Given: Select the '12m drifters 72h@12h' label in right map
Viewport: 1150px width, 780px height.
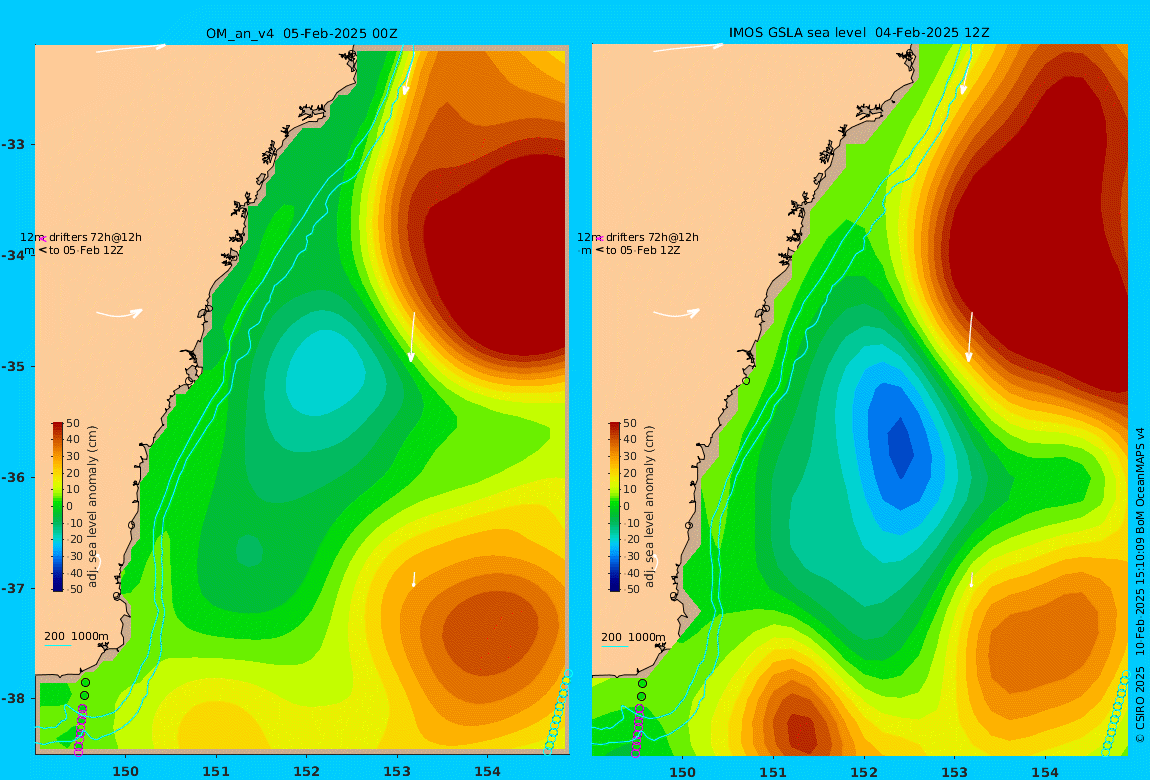Looking at the screenshot, I should 637,238.
